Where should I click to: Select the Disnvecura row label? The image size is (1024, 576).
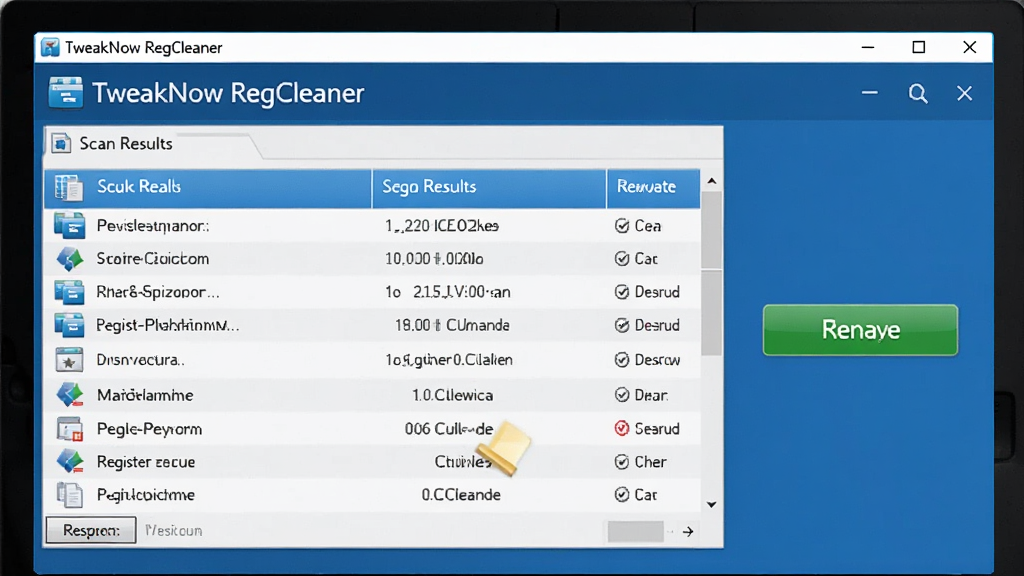[140, 360]
